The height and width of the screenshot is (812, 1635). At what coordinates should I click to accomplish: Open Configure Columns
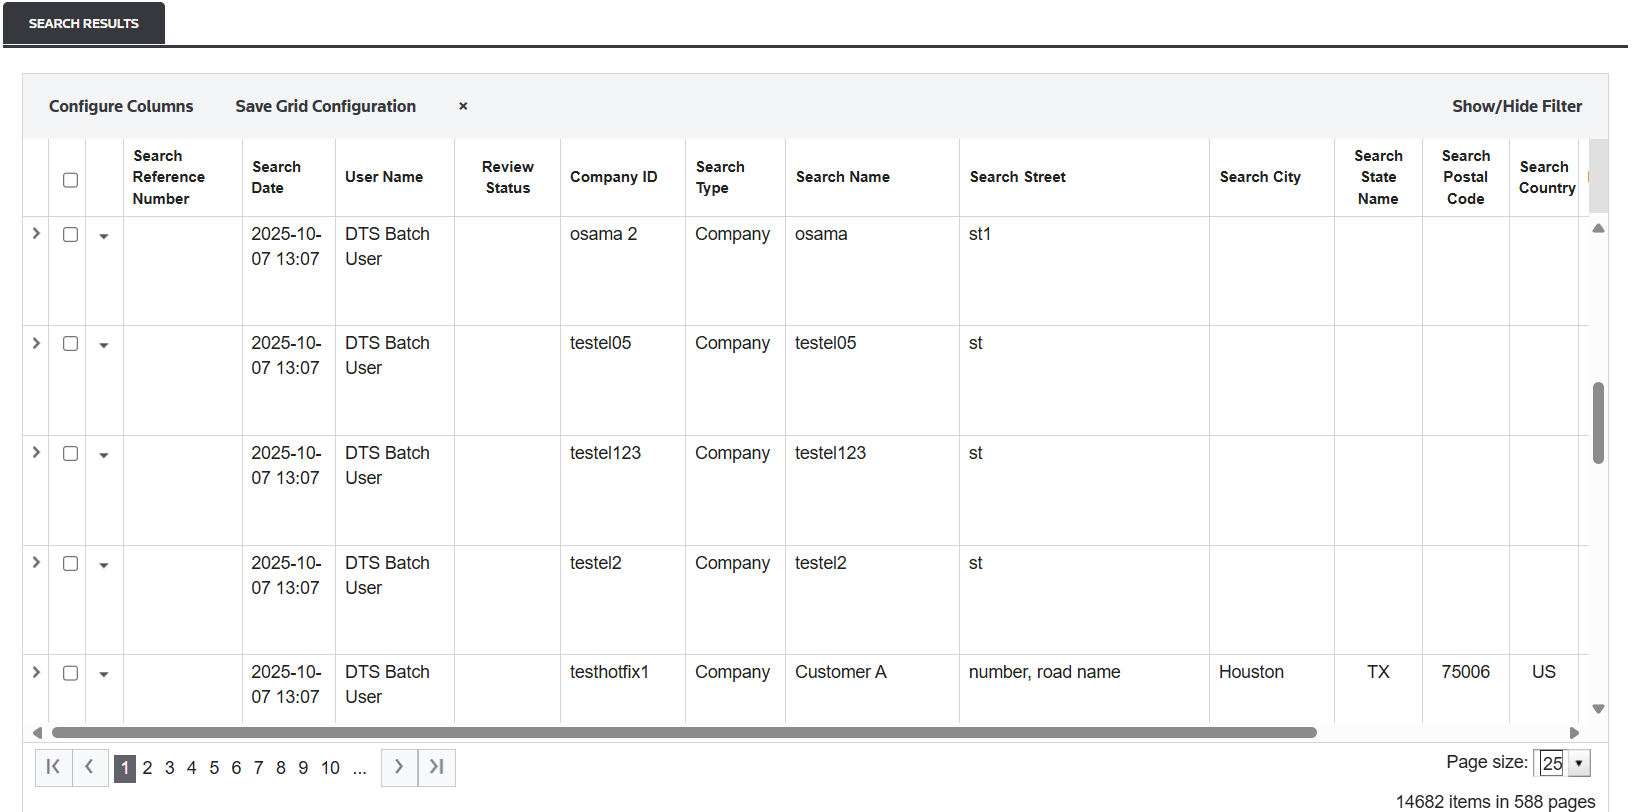tap(121, 106)
